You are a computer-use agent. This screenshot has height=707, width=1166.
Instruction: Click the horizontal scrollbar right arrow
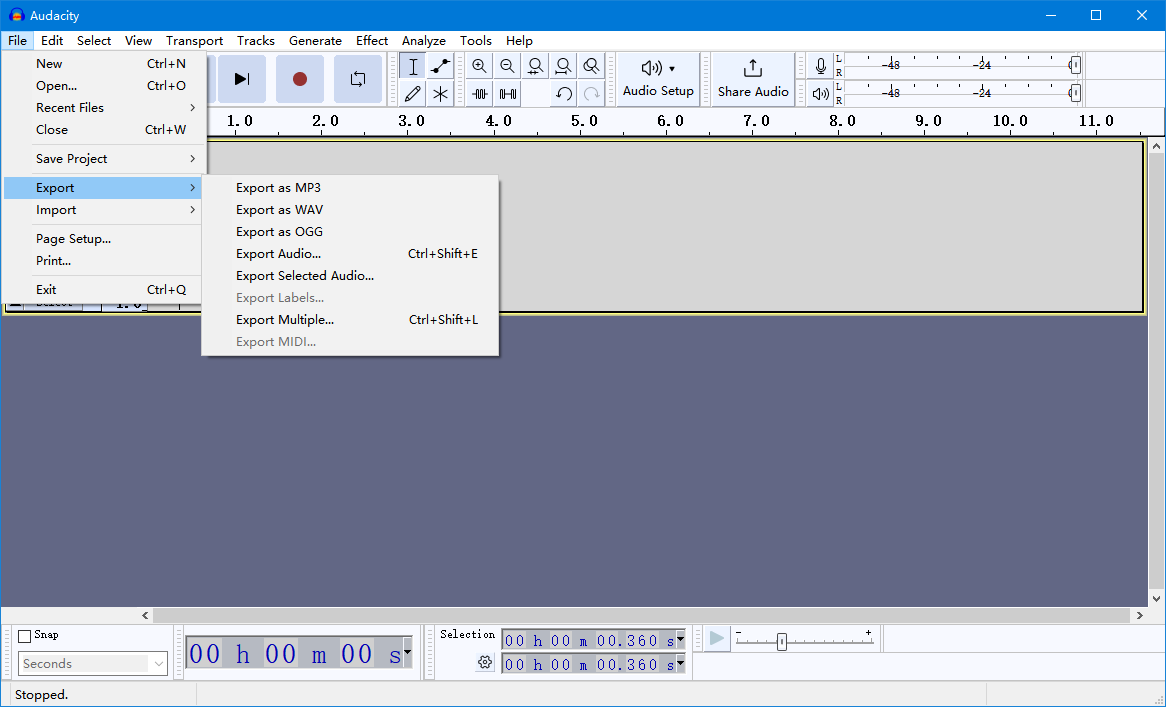1139,616
